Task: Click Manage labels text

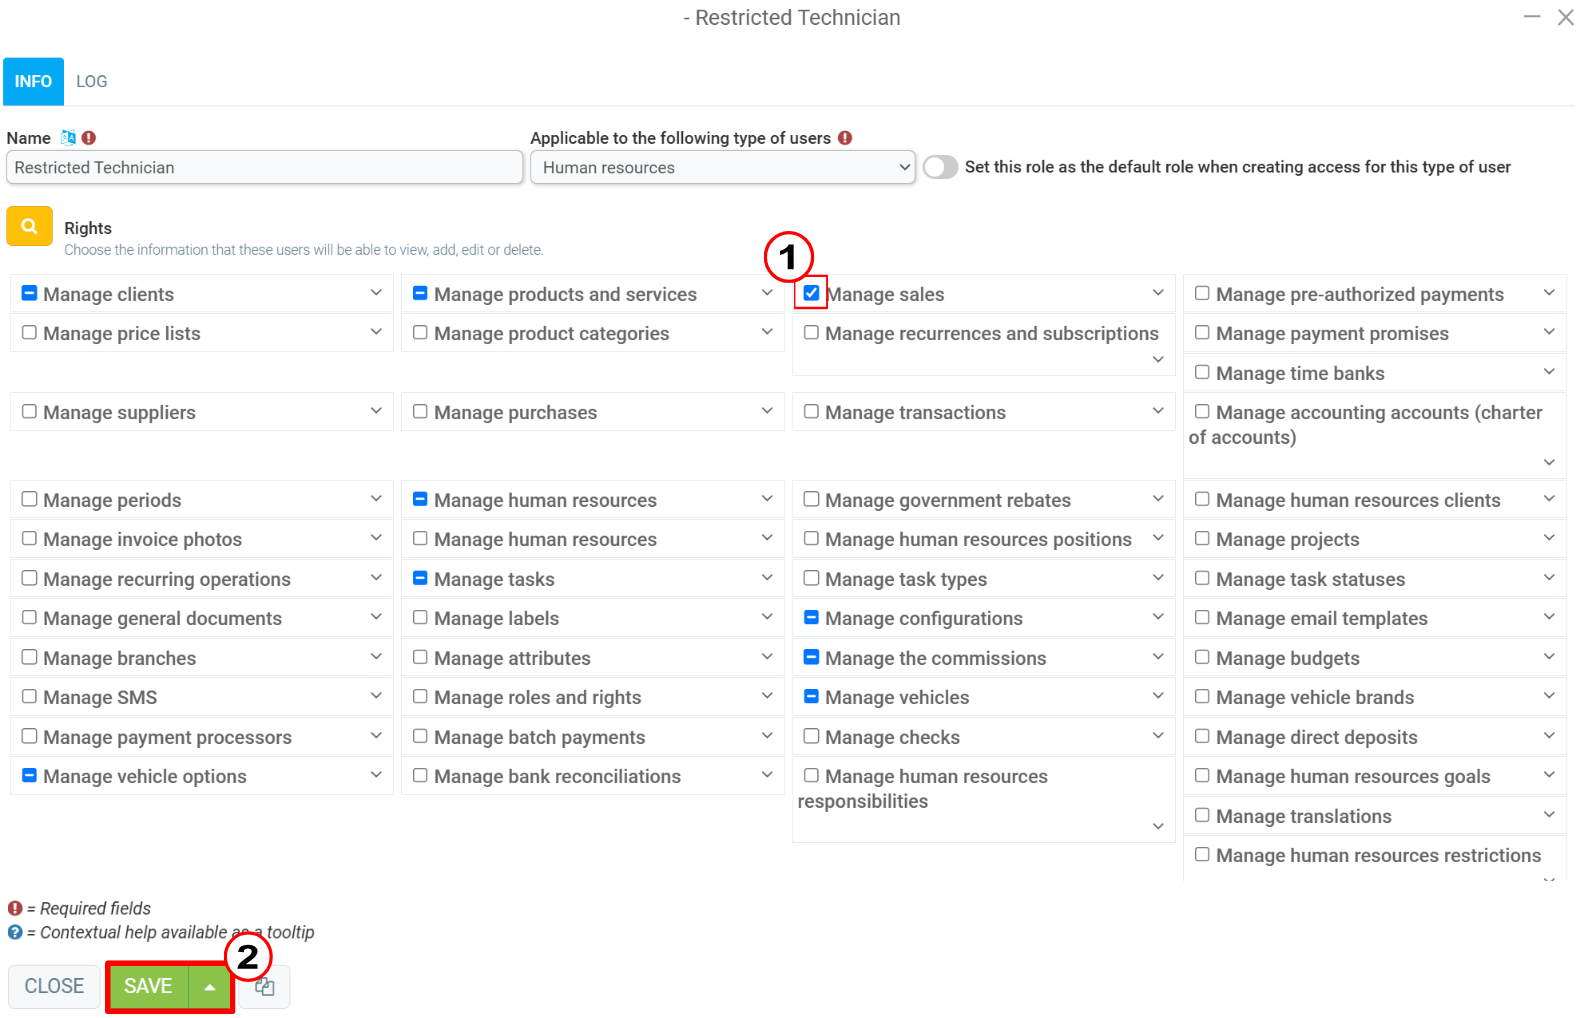Action: pyautogui.click(x=496, y=619)
